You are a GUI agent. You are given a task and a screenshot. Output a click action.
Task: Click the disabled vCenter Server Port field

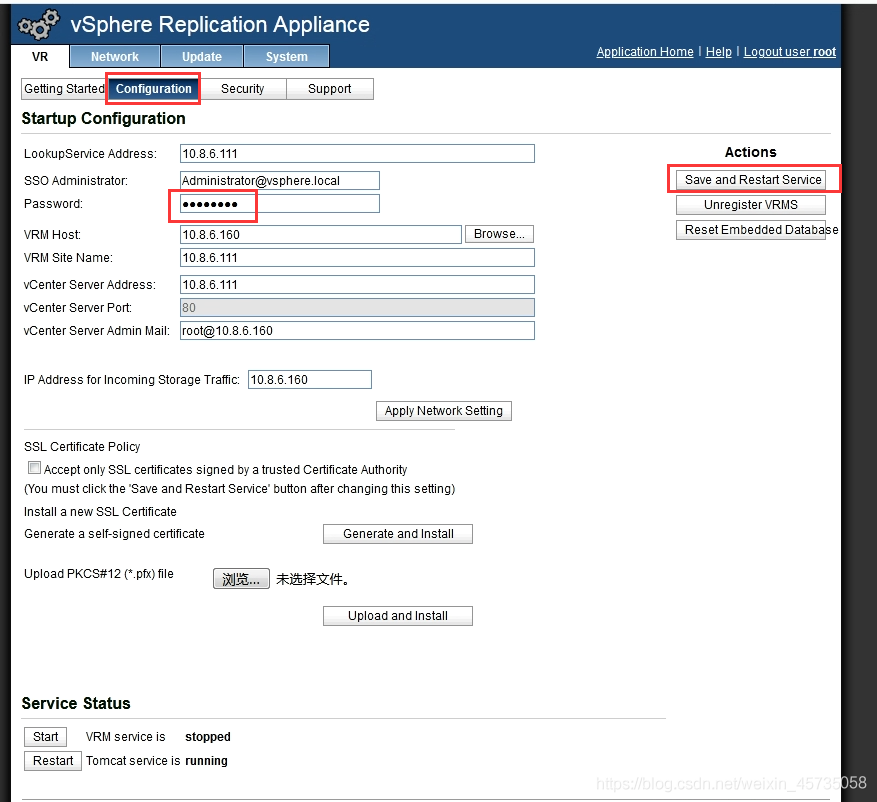click(x=357, y=308)
